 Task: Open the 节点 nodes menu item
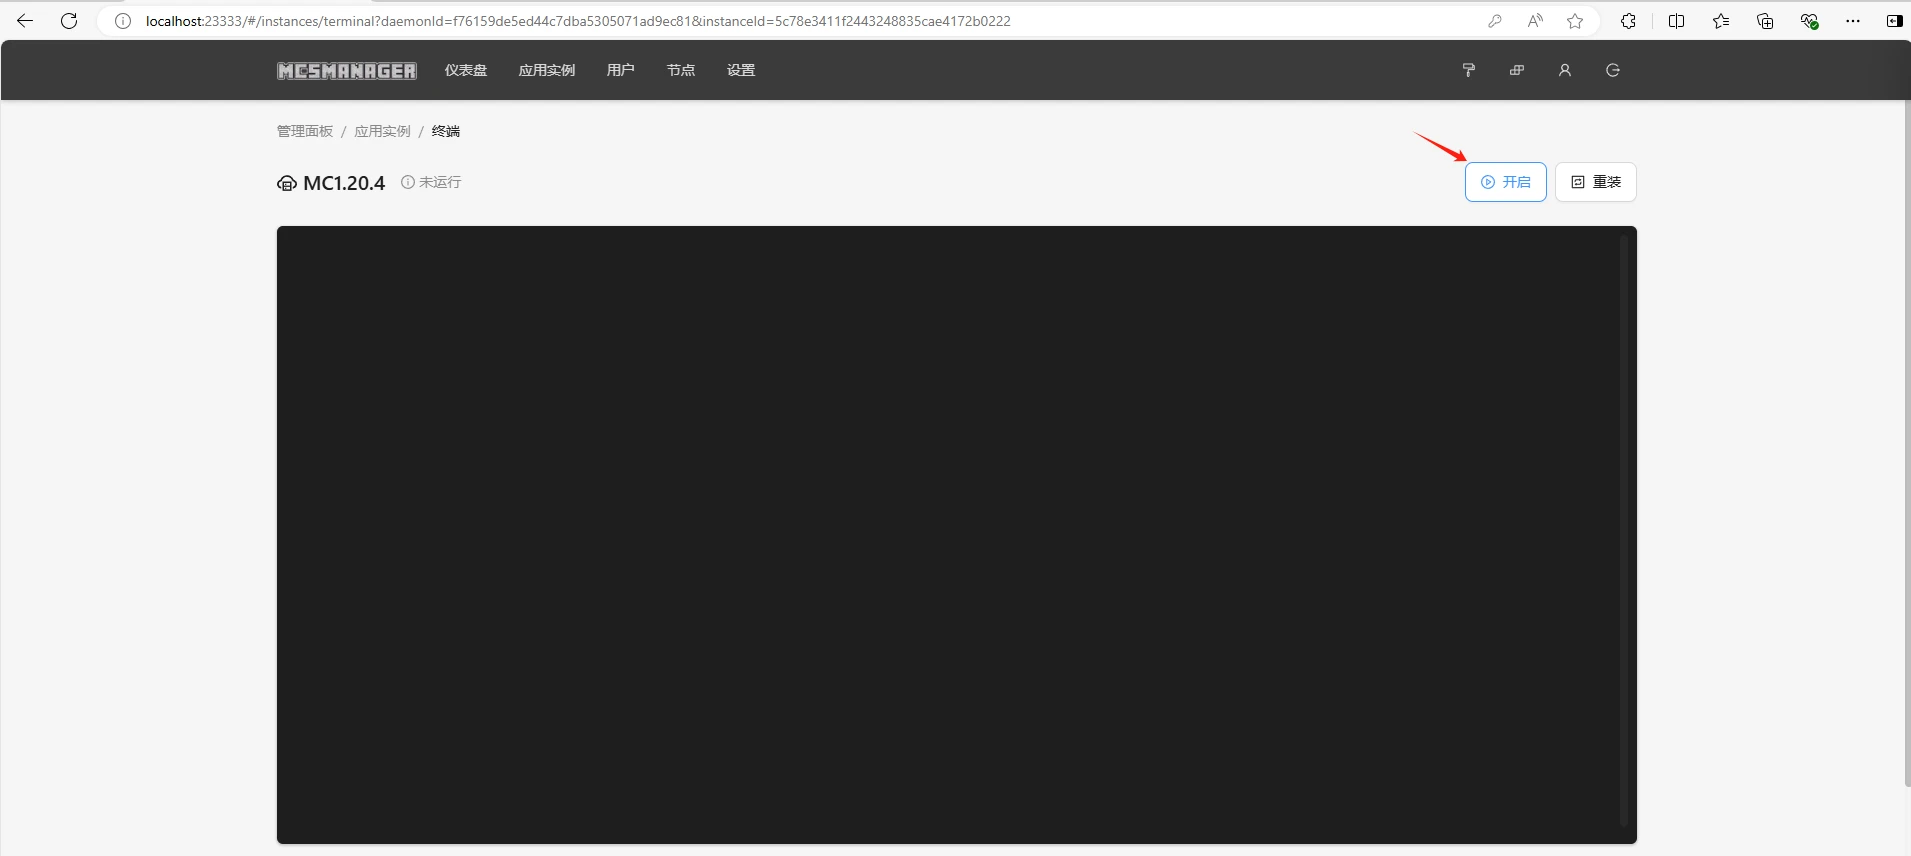(680, 70)
